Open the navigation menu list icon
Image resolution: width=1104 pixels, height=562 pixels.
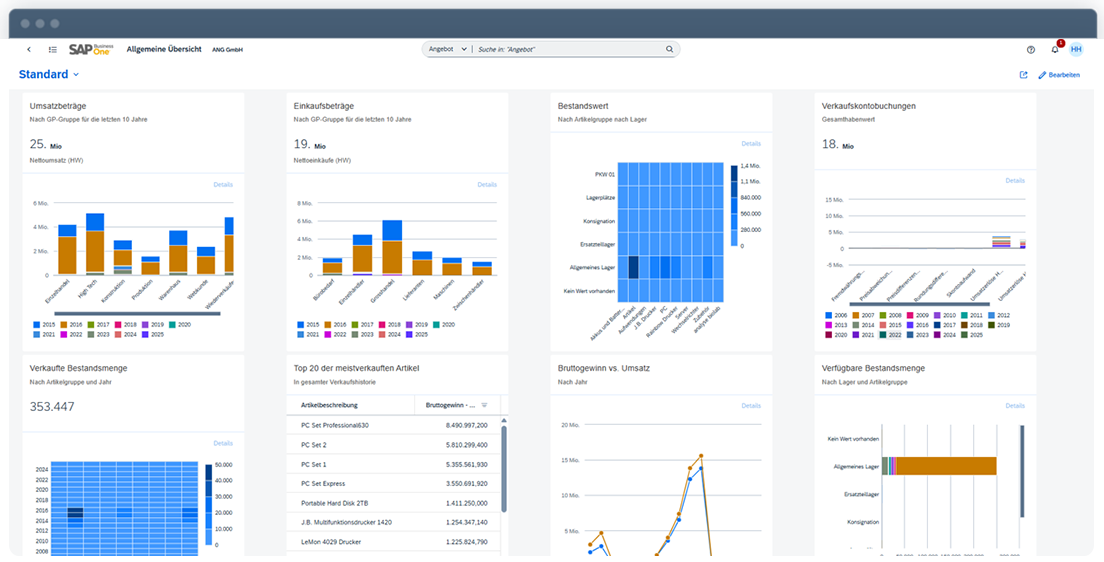click(52, 49)
